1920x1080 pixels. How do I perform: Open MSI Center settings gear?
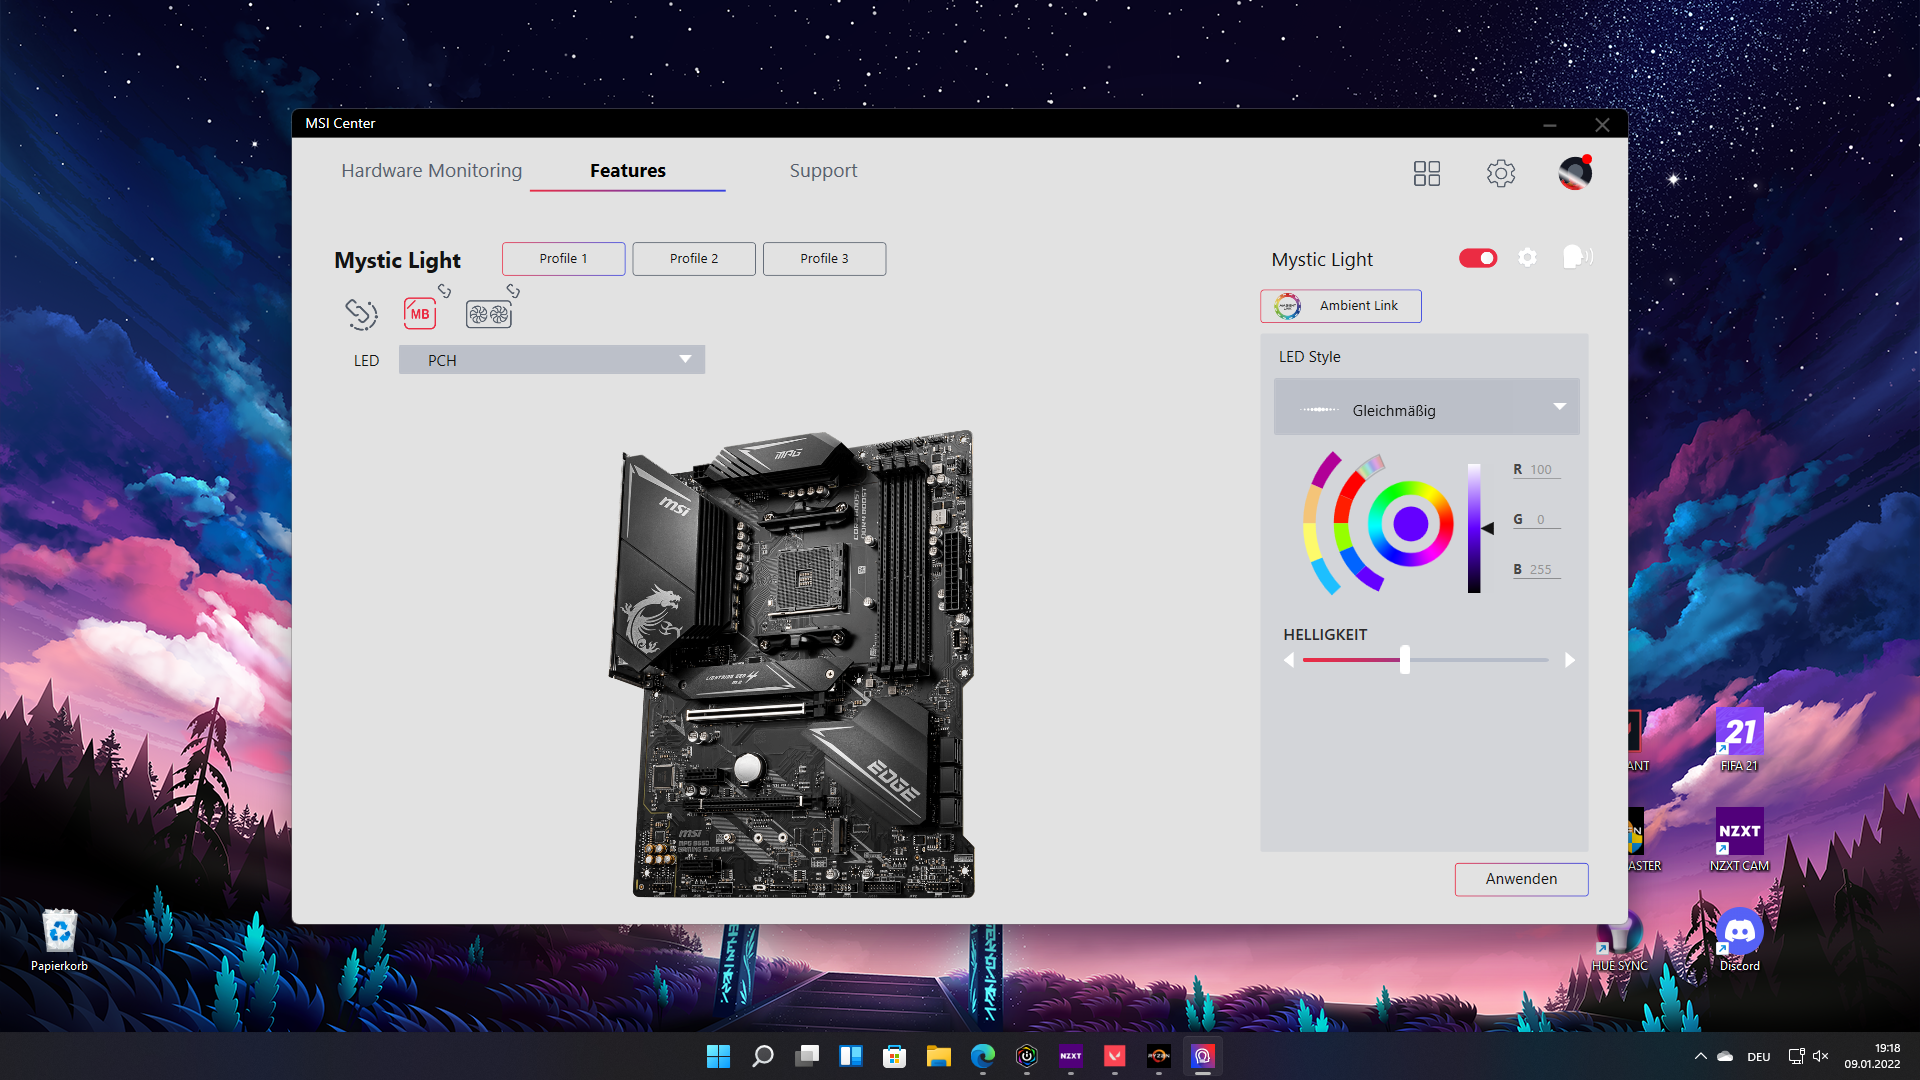tap(1500, 173)
